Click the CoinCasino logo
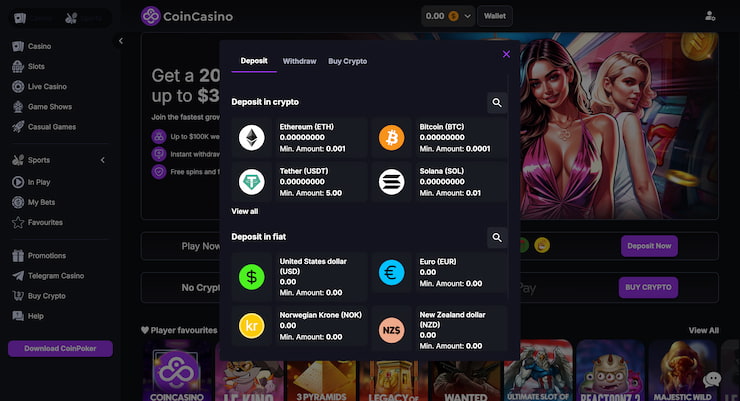 [187, 16]
